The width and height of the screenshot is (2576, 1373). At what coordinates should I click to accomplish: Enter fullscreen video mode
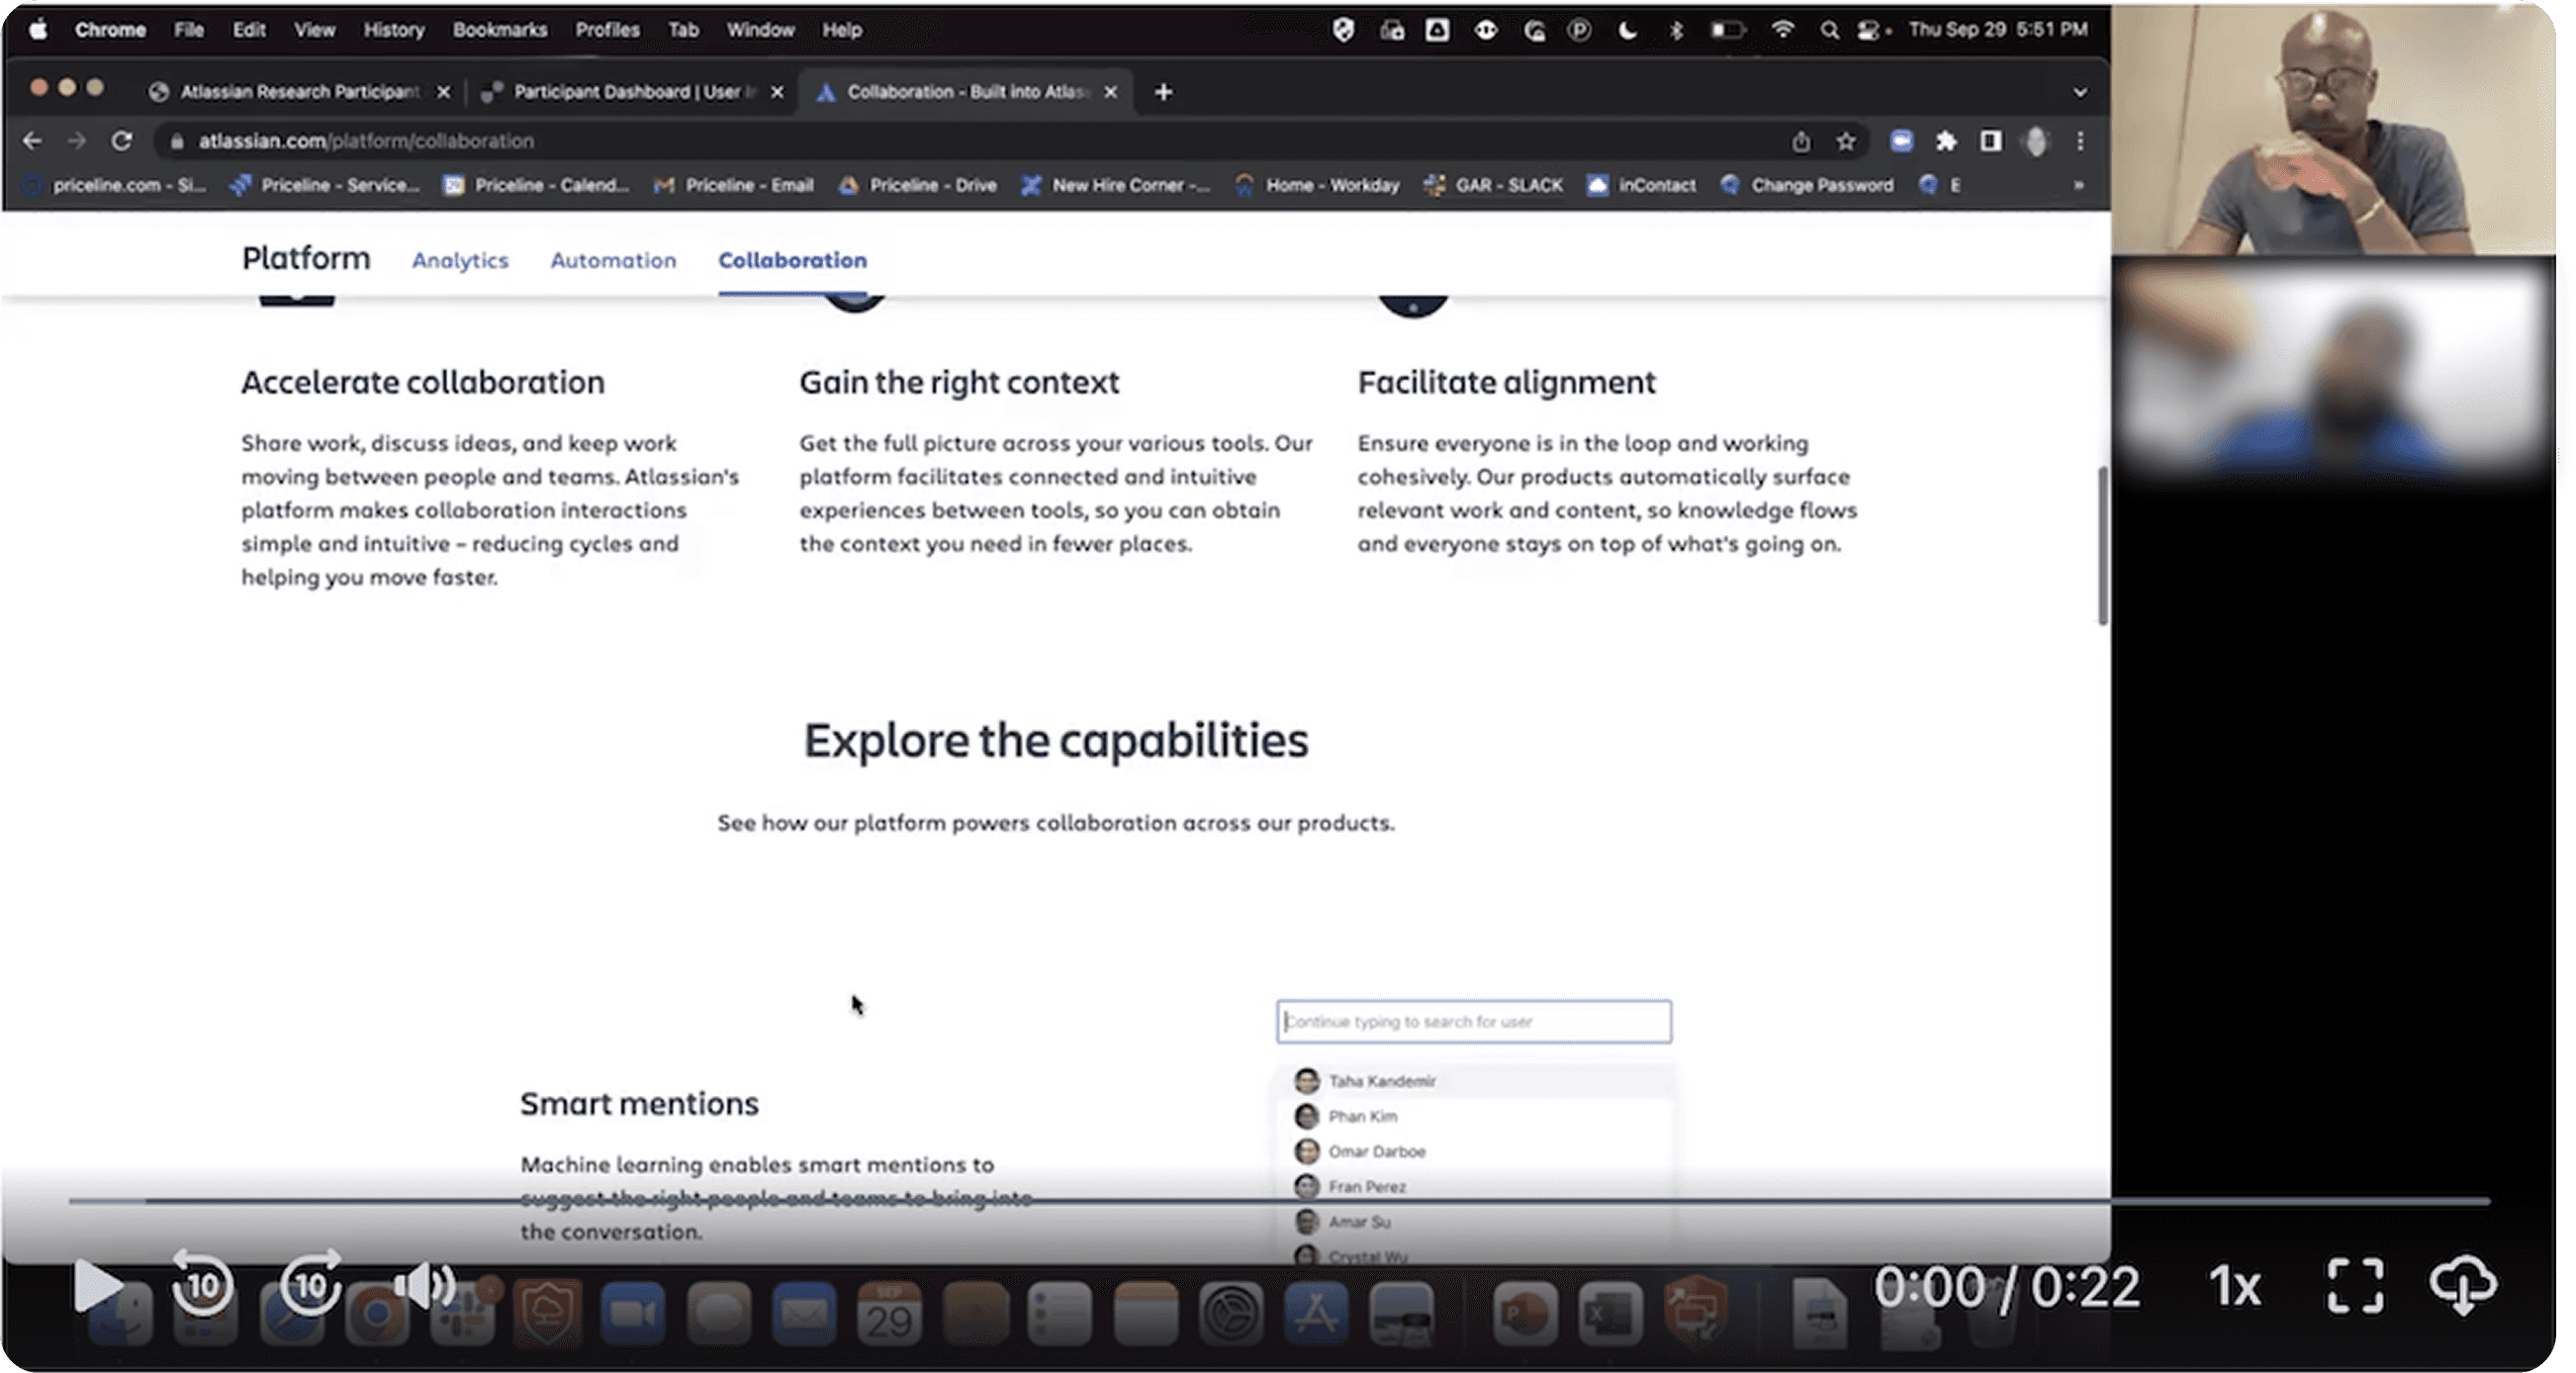(x=2356, y=1286)
